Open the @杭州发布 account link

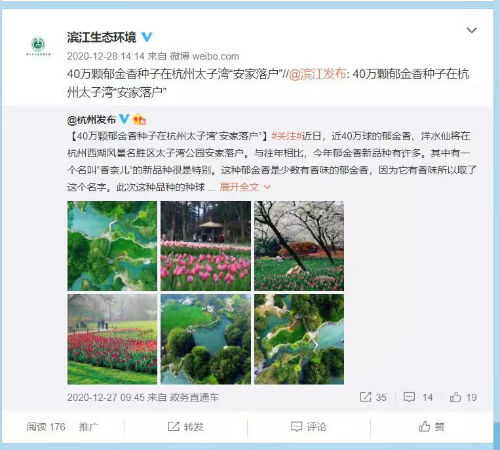(x=91, y=119)
